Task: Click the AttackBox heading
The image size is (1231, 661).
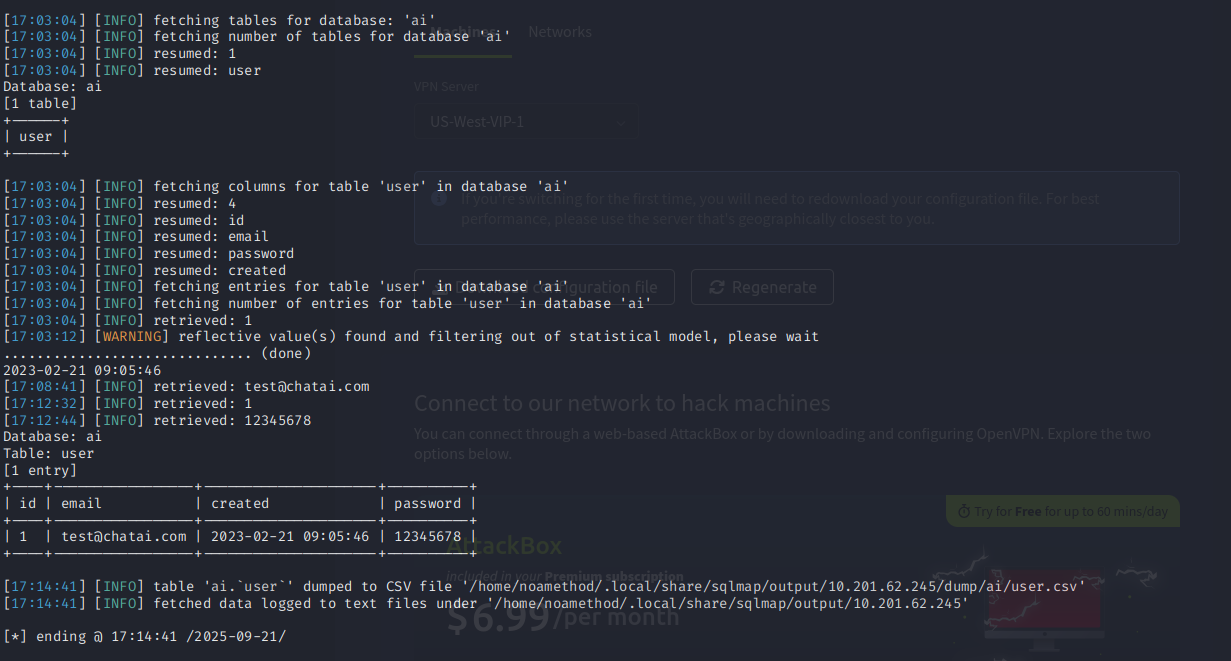Action: pos(504,546)
